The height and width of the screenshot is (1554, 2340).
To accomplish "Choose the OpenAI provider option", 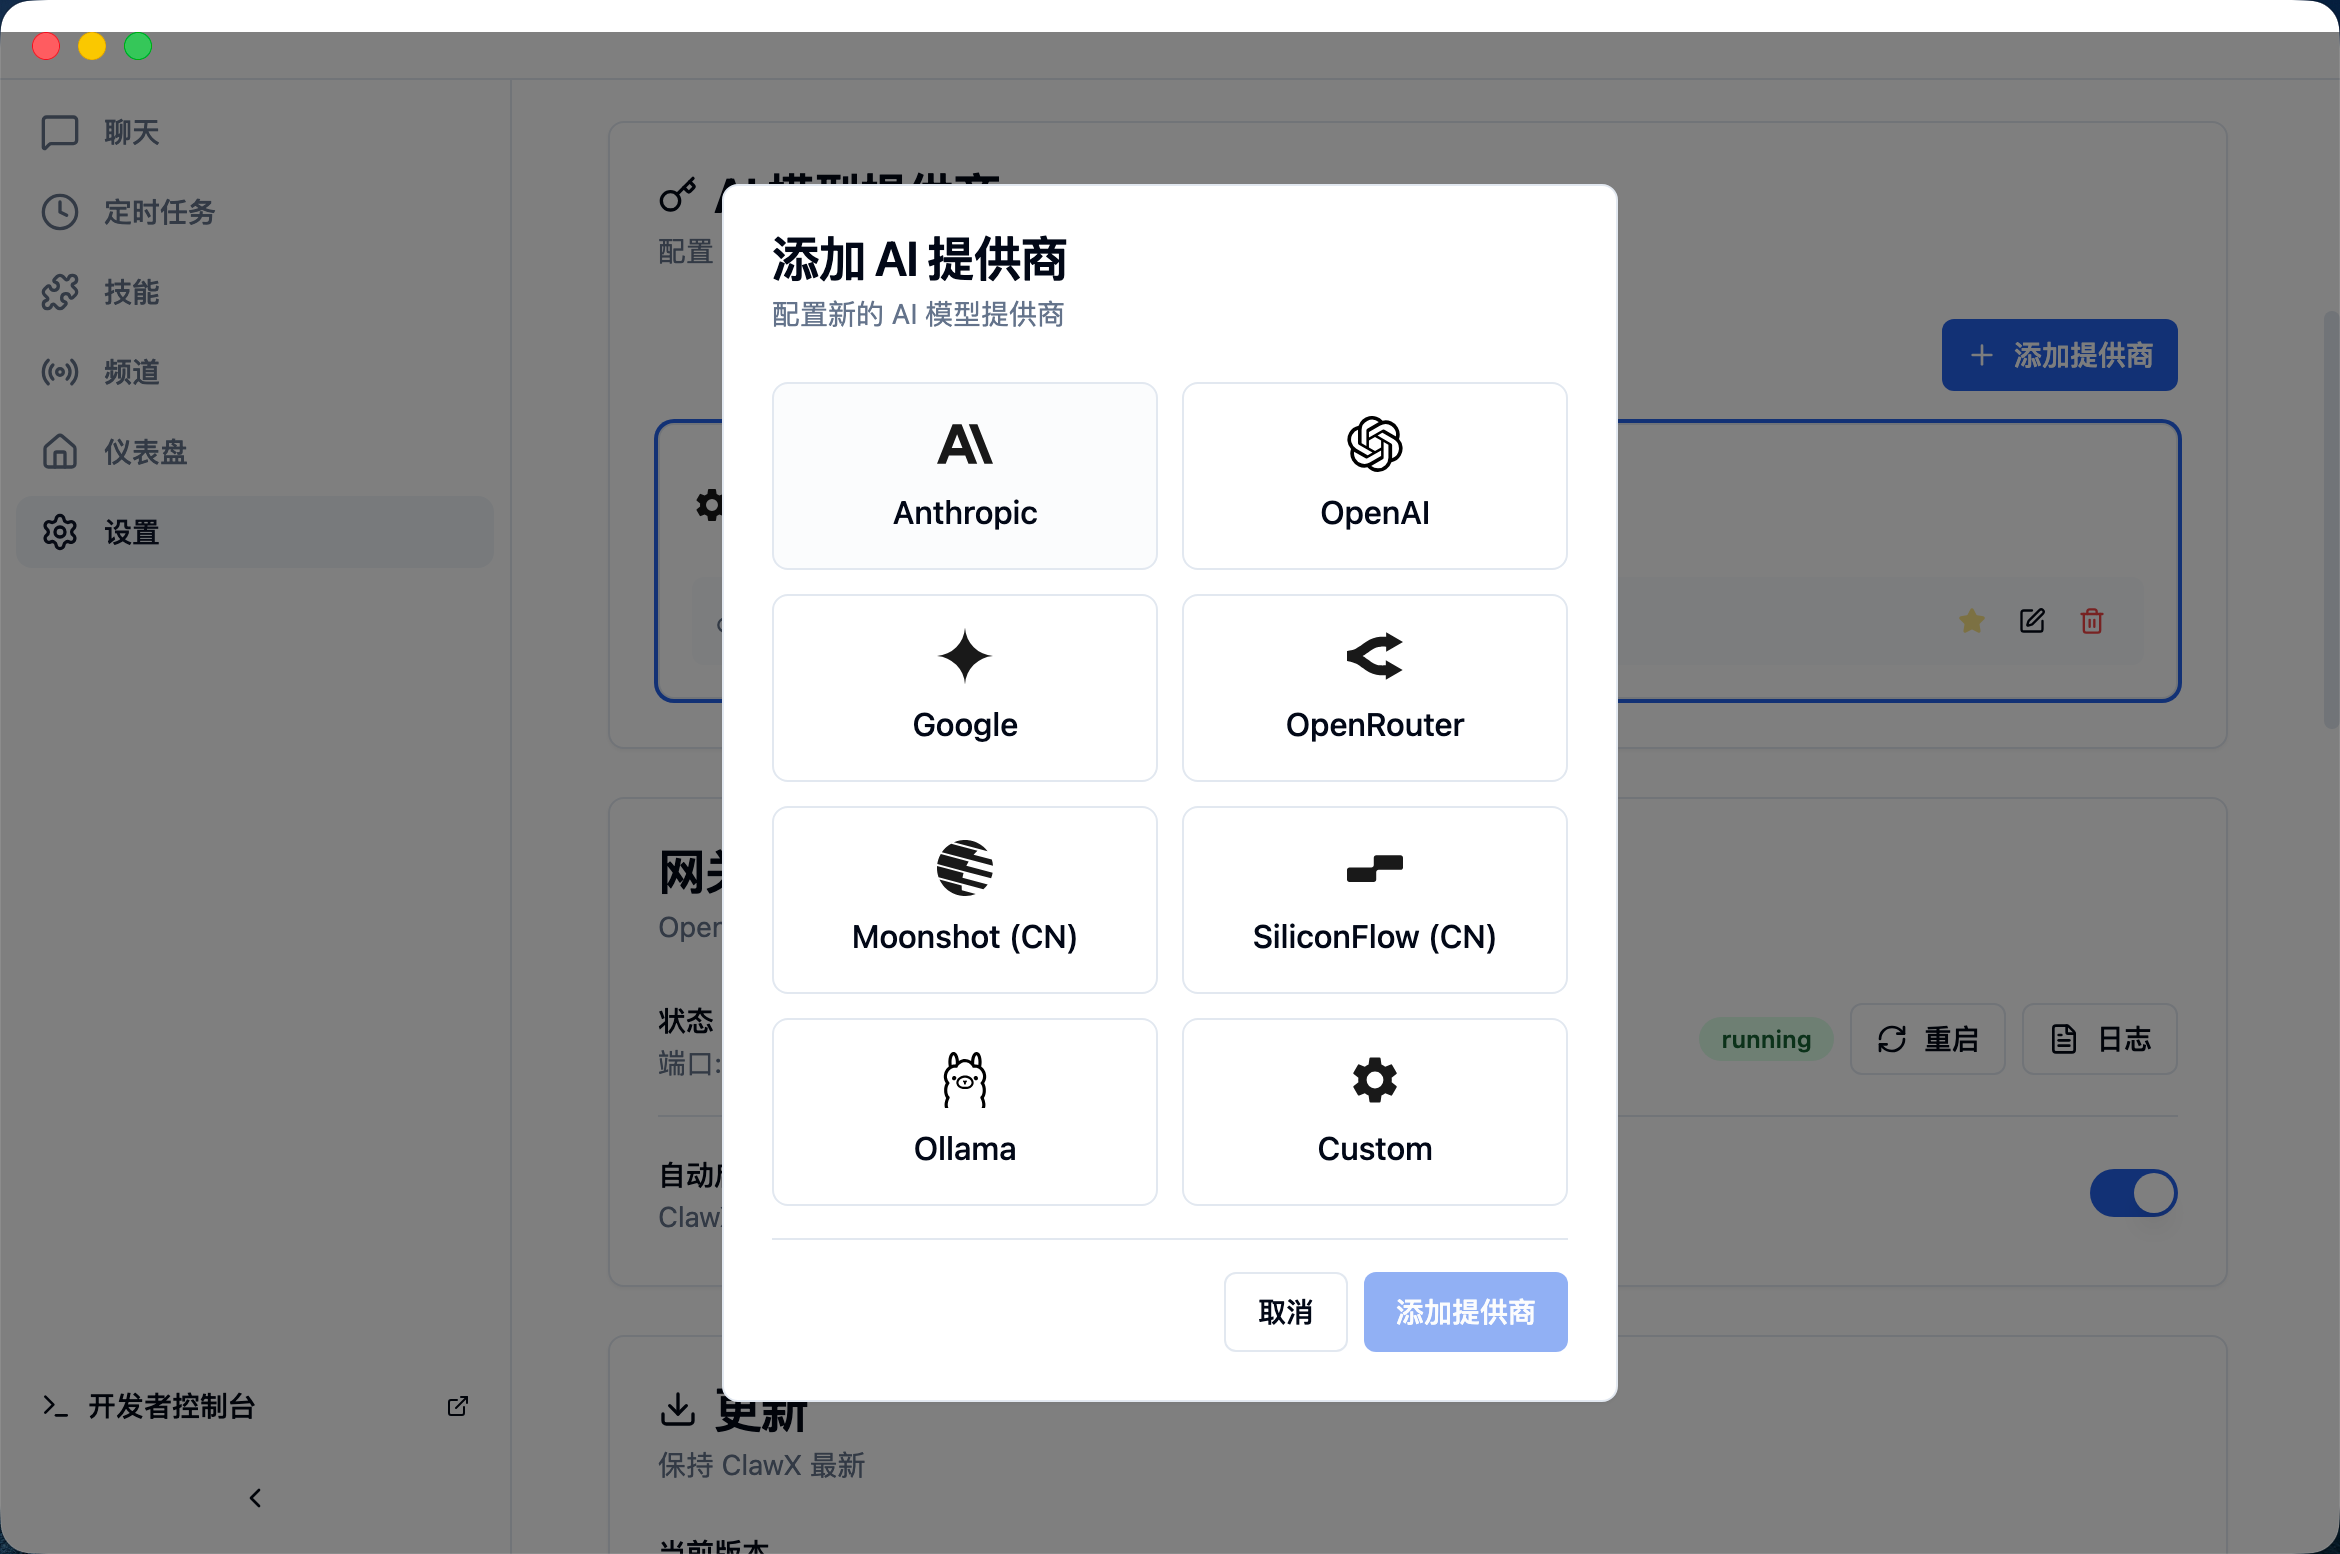I will pyautogui.click(x=1374, y=476).
